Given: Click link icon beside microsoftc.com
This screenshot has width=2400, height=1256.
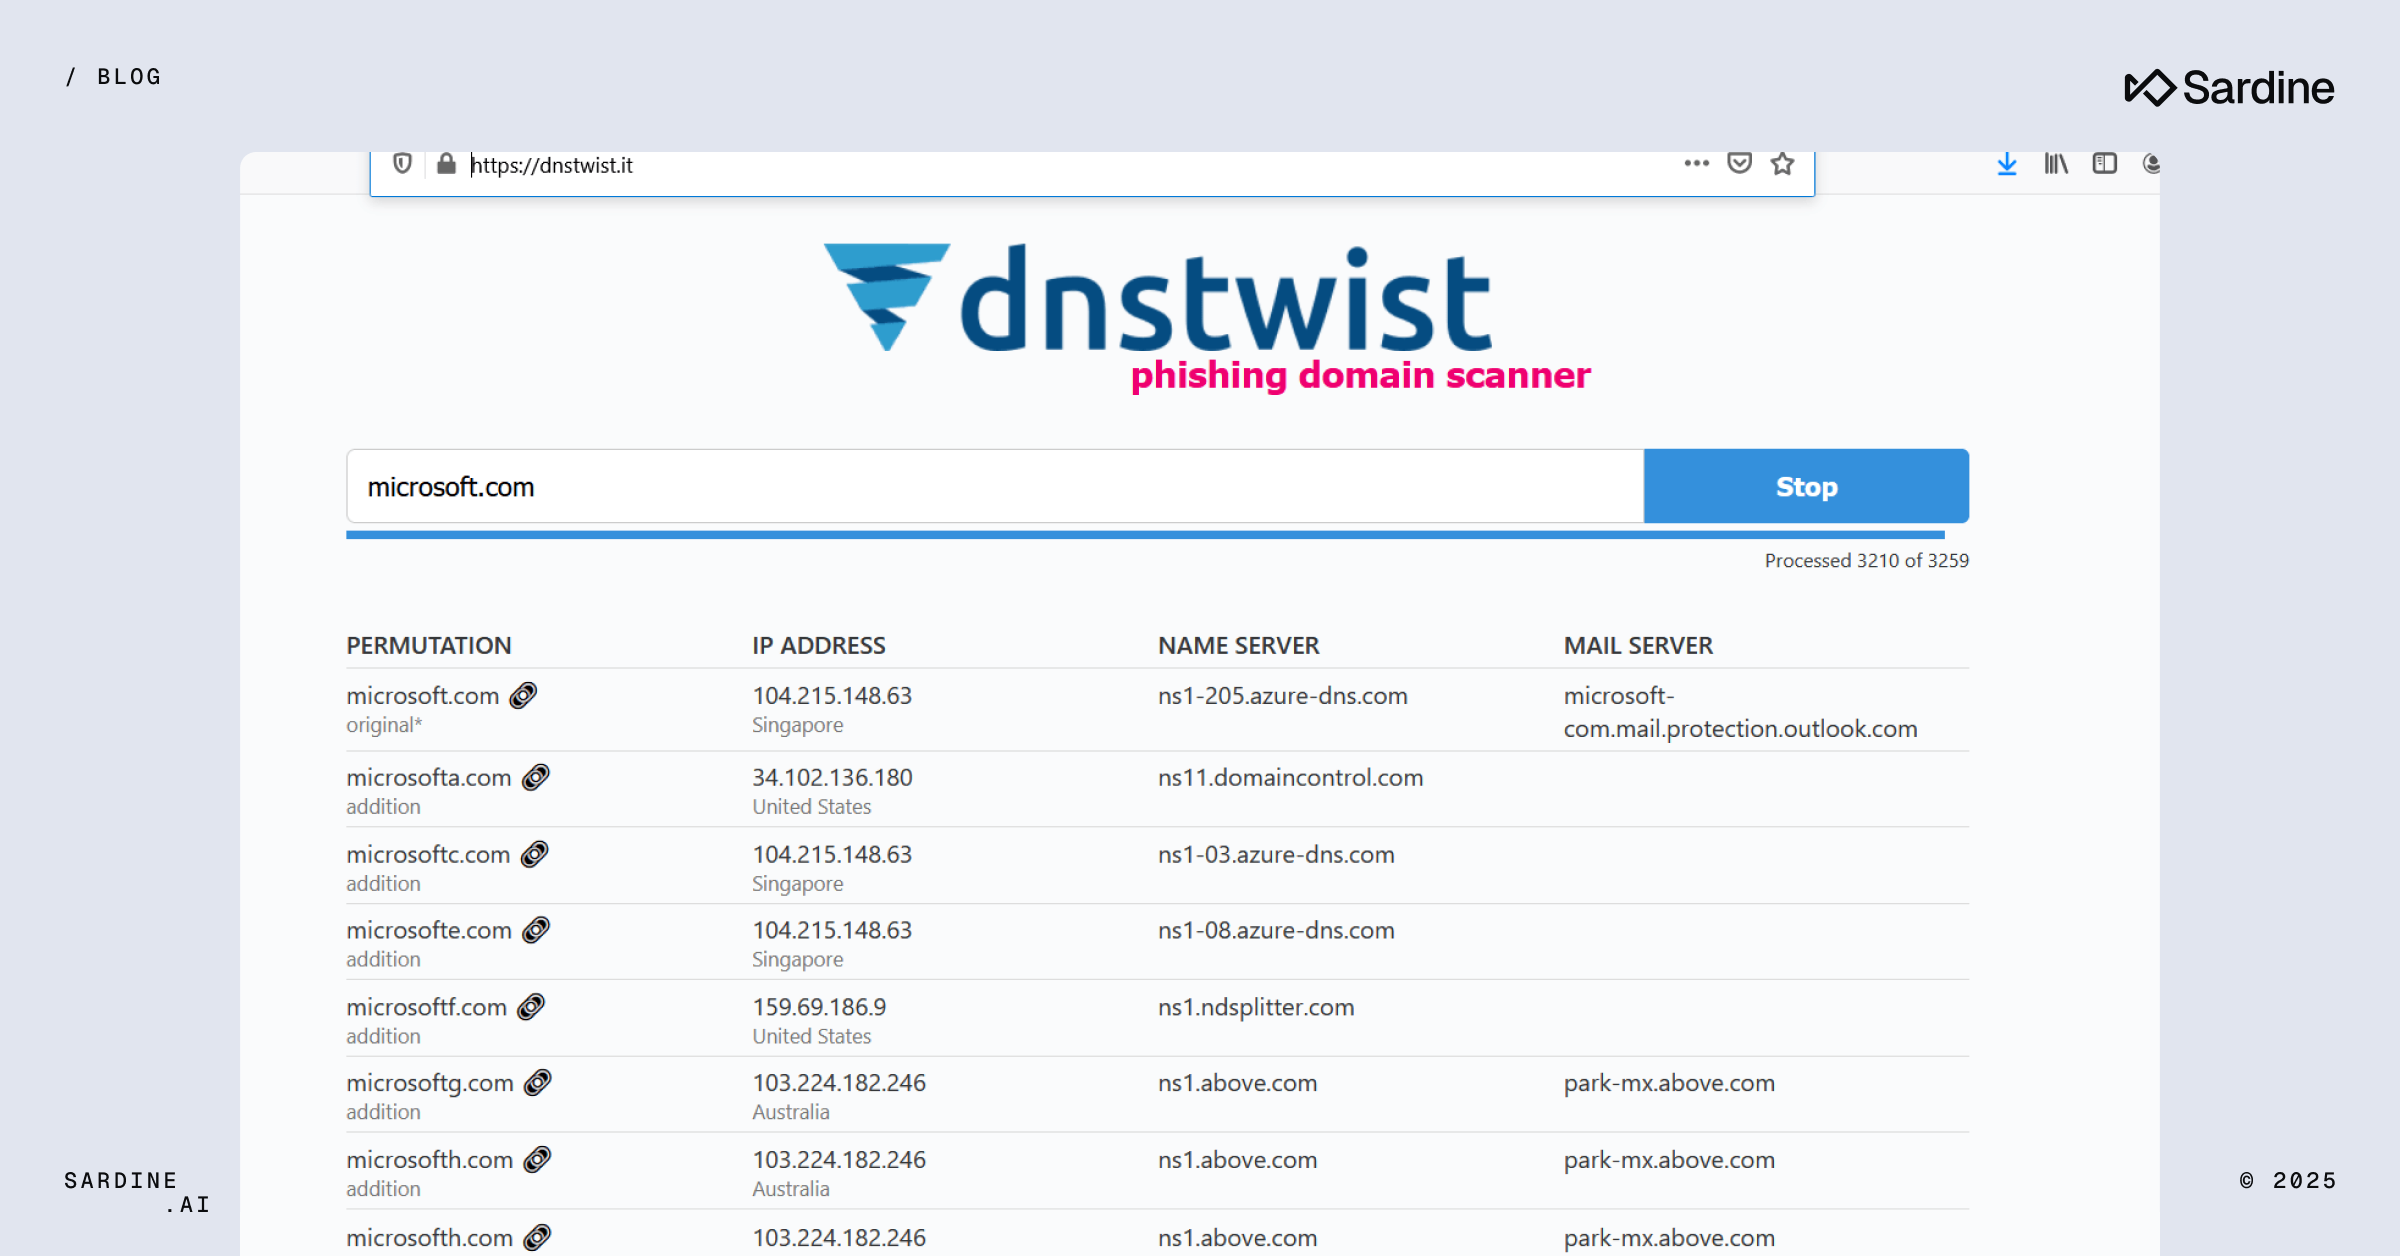Looking at the screenshot, I should (535, 854).
